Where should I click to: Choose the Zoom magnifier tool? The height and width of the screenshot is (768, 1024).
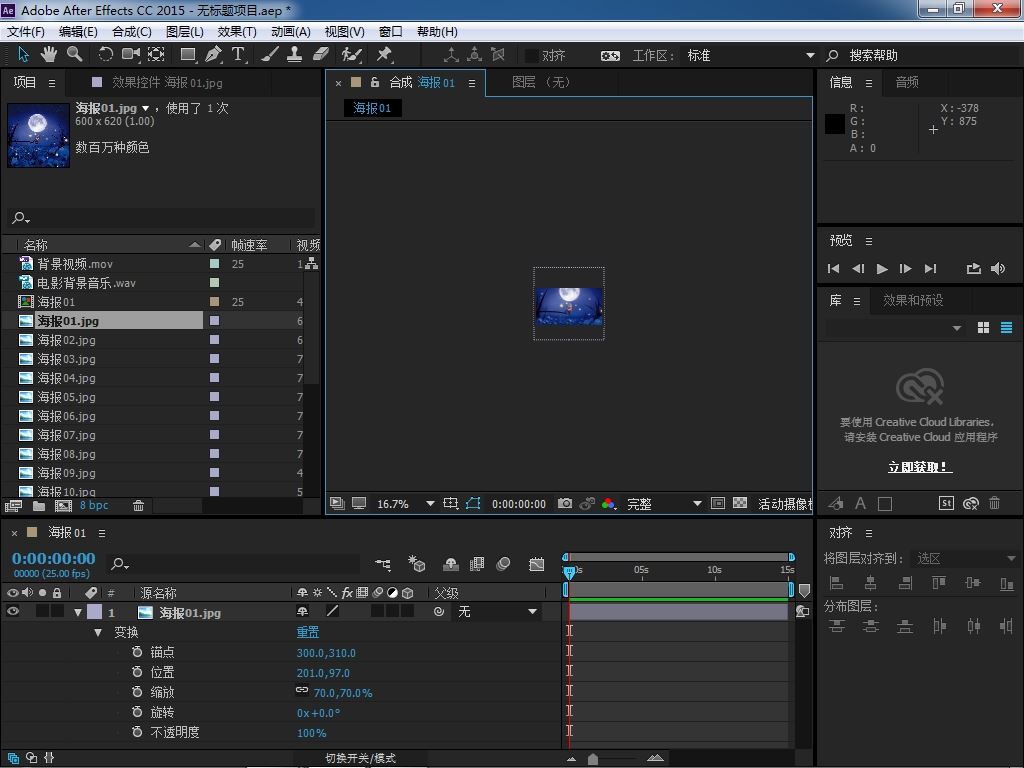tap(74, 54)
